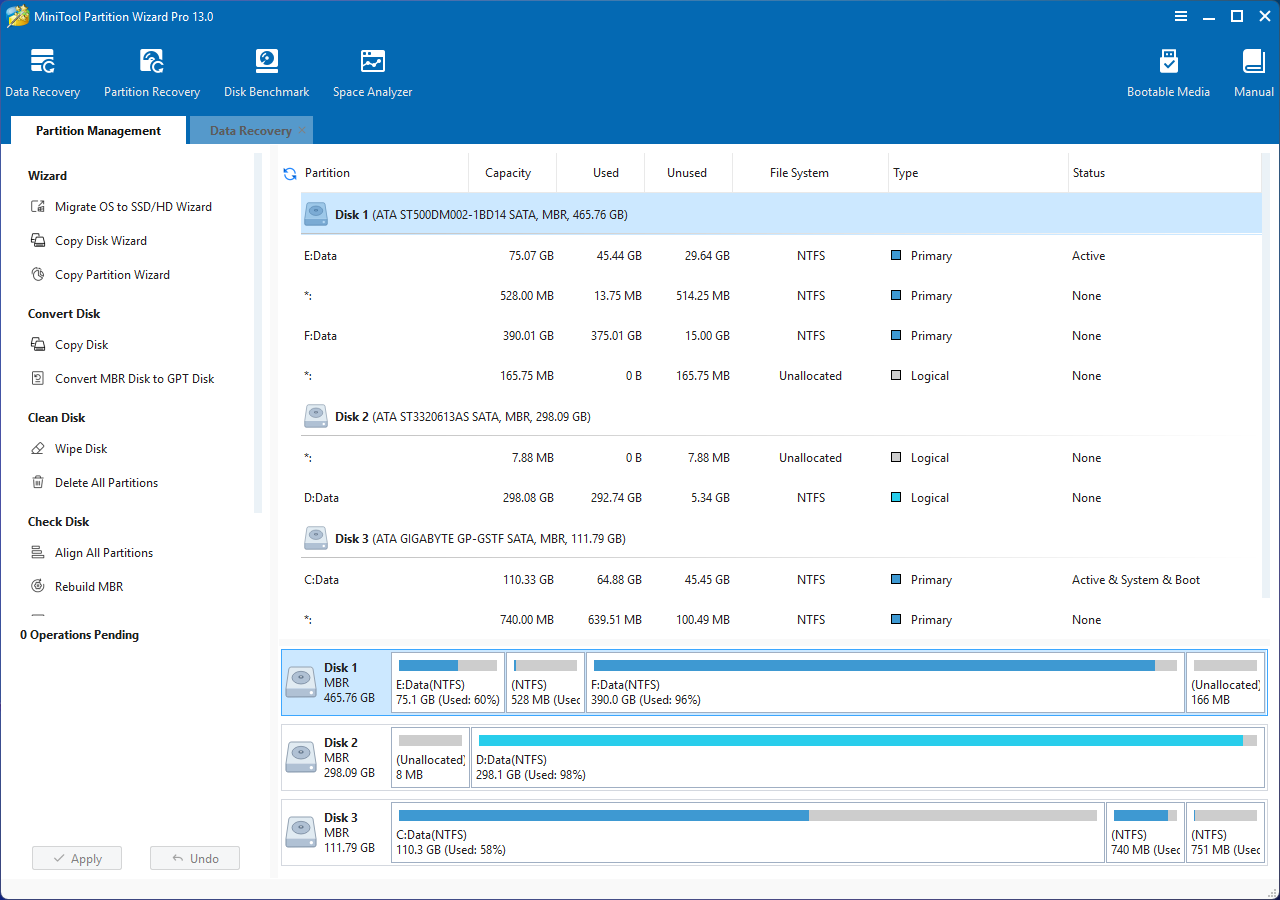Screen dimensions: 1280x900
Task: Sort by Partition column header
Action: click(327, 173)
